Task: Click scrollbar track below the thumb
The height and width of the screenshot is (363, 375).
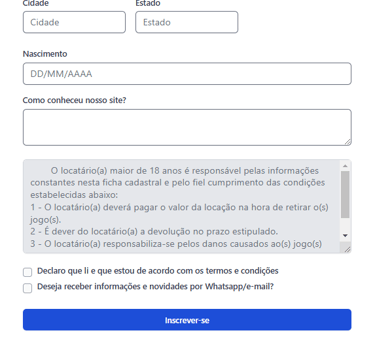Action: tap(345, 225)
